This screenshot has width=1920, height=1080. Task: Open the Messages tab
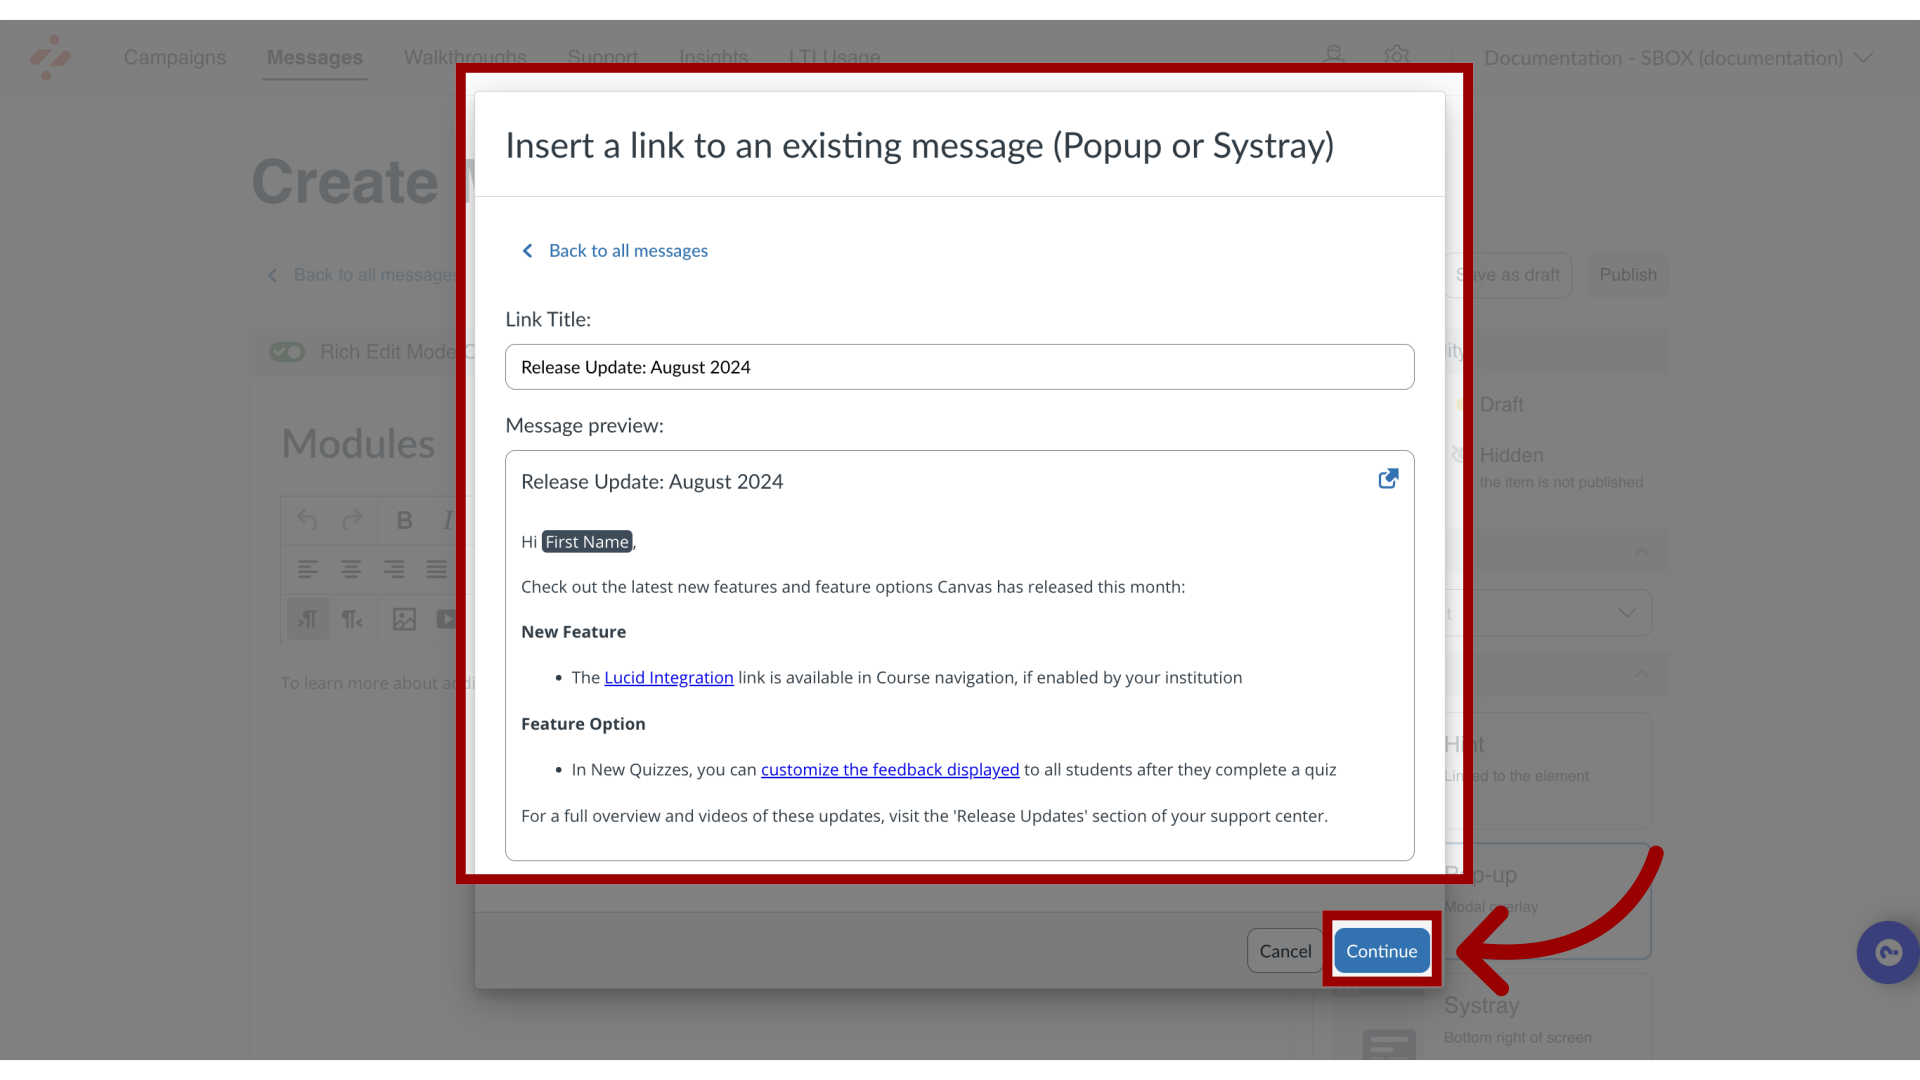coord(314,57)
